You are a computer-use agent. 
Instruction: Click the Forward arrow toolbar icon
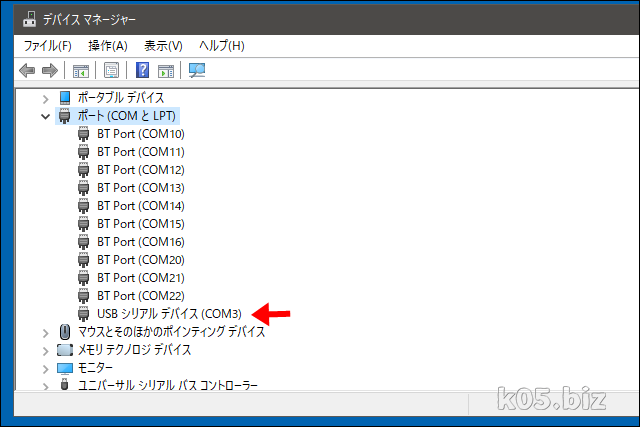pos(50,71)
